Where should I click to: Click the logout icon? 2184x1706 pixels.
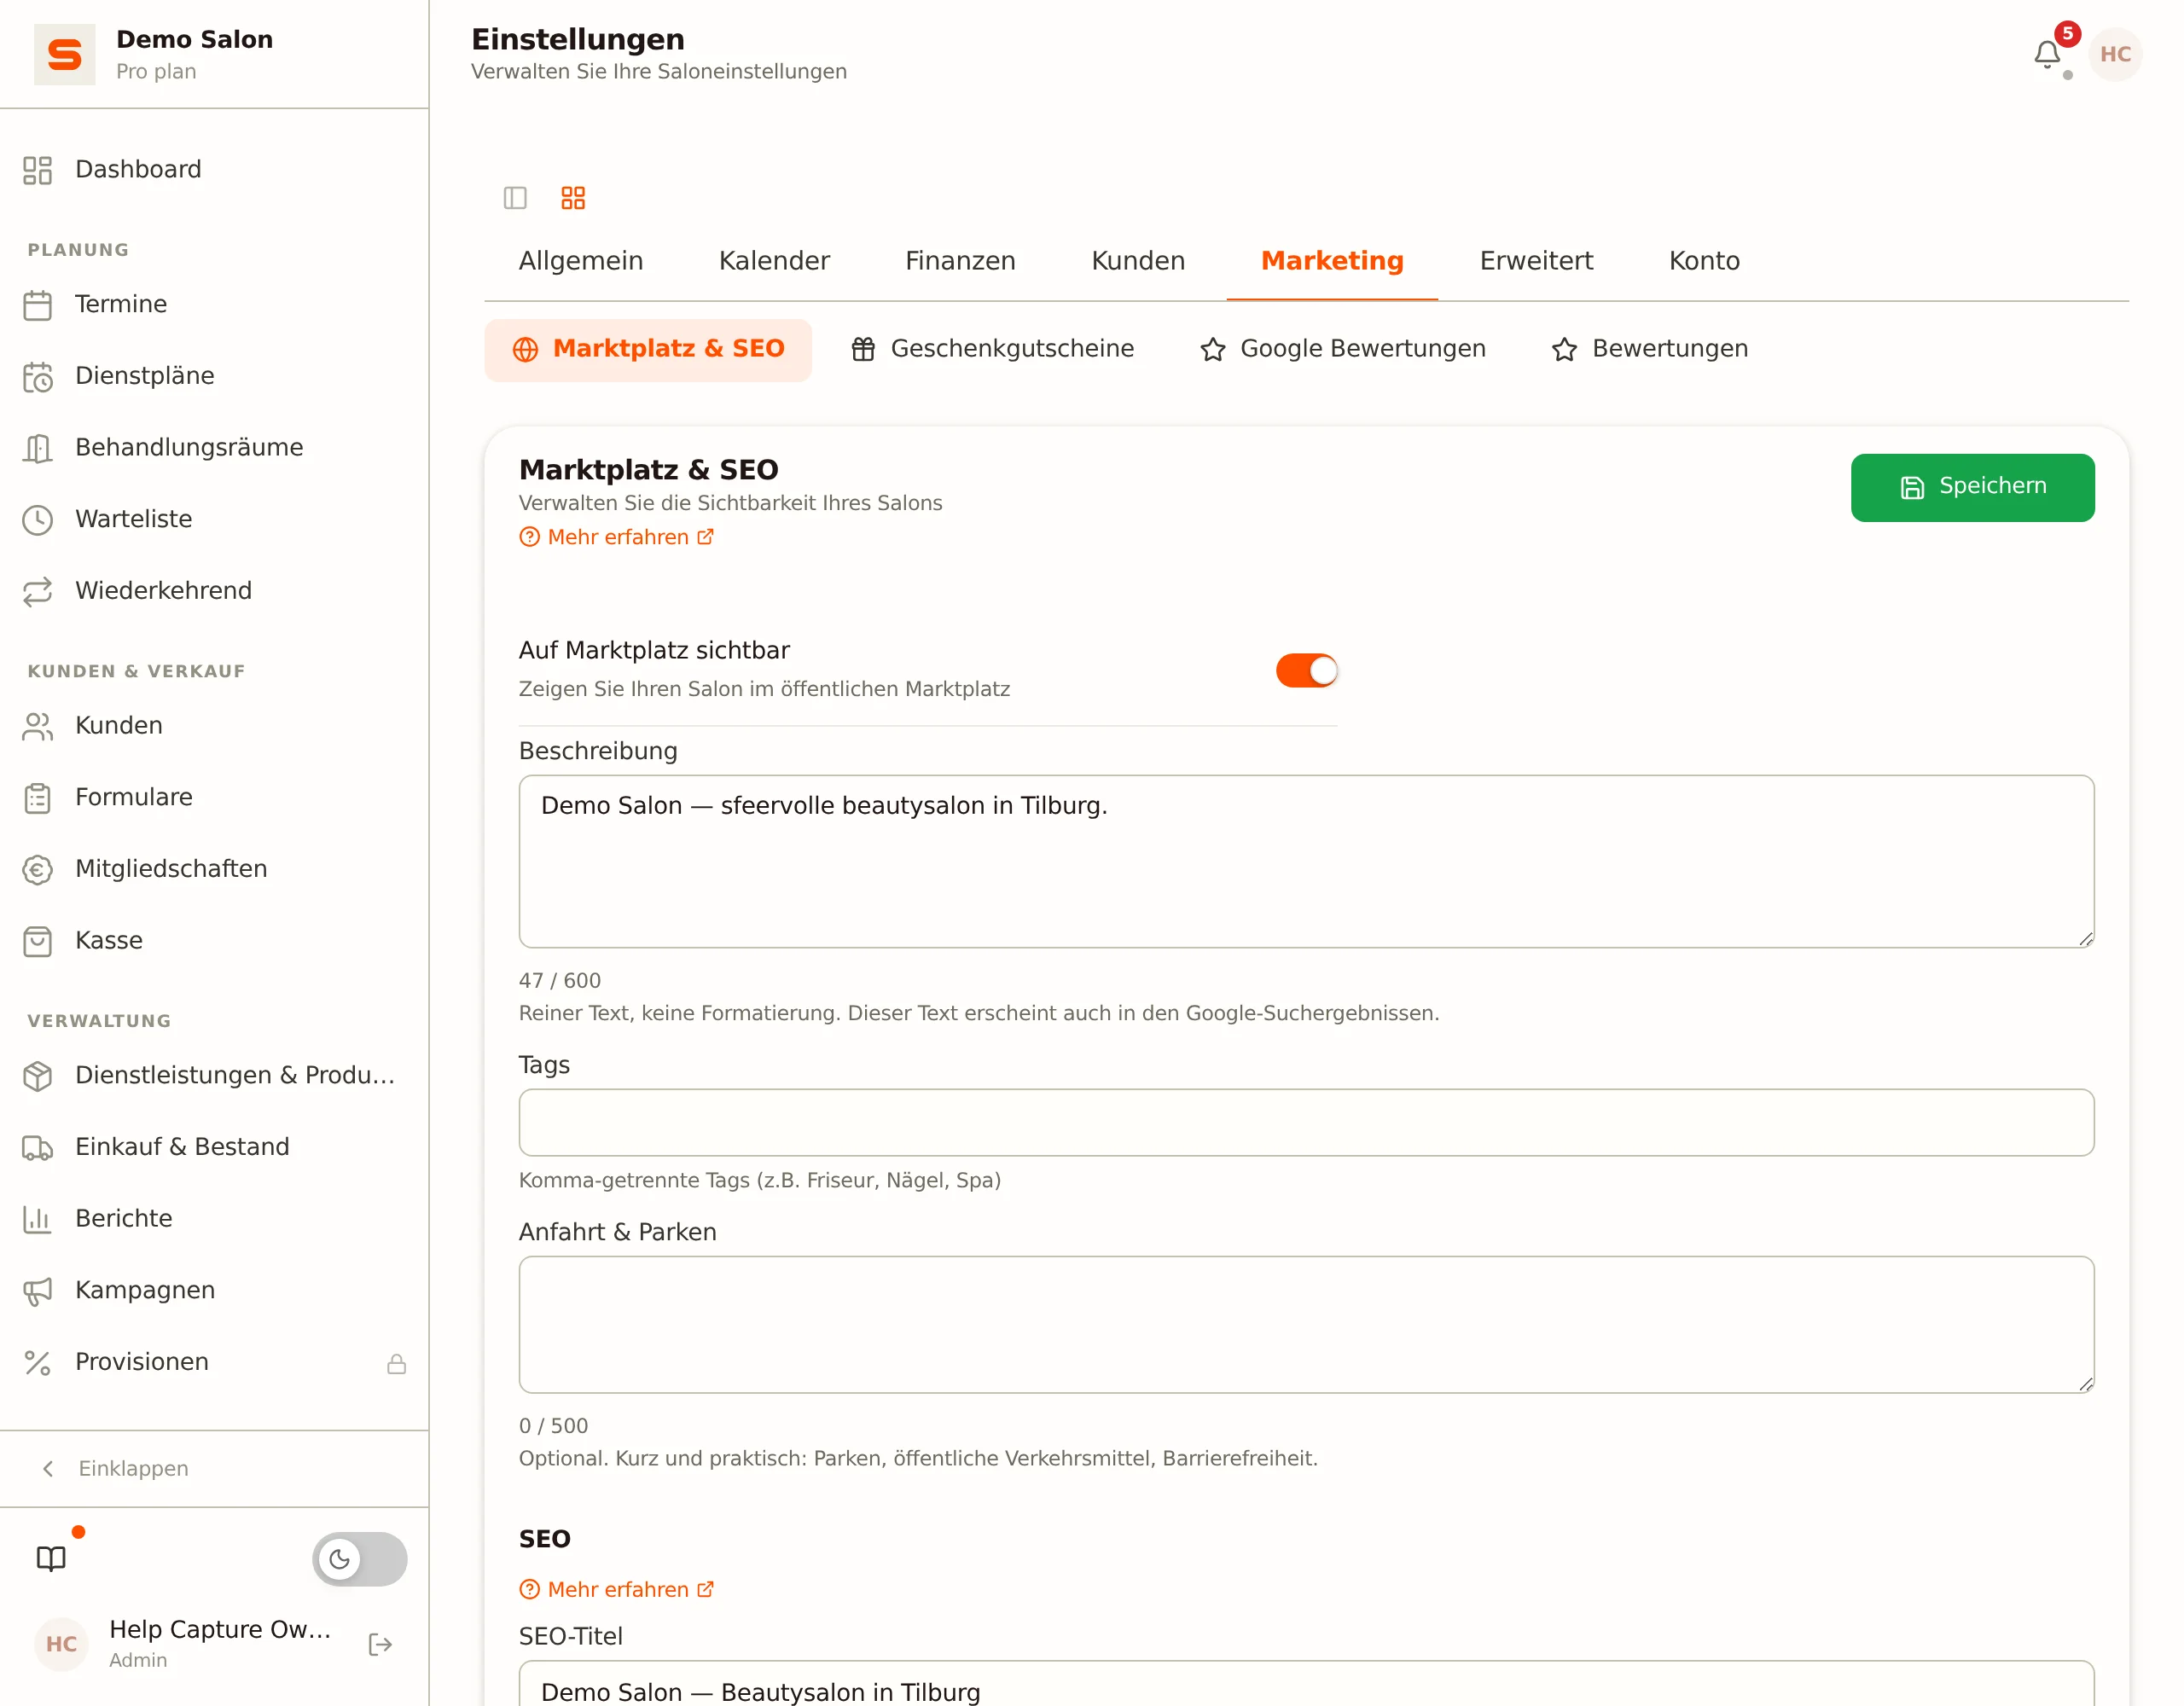click(380, 1645)
